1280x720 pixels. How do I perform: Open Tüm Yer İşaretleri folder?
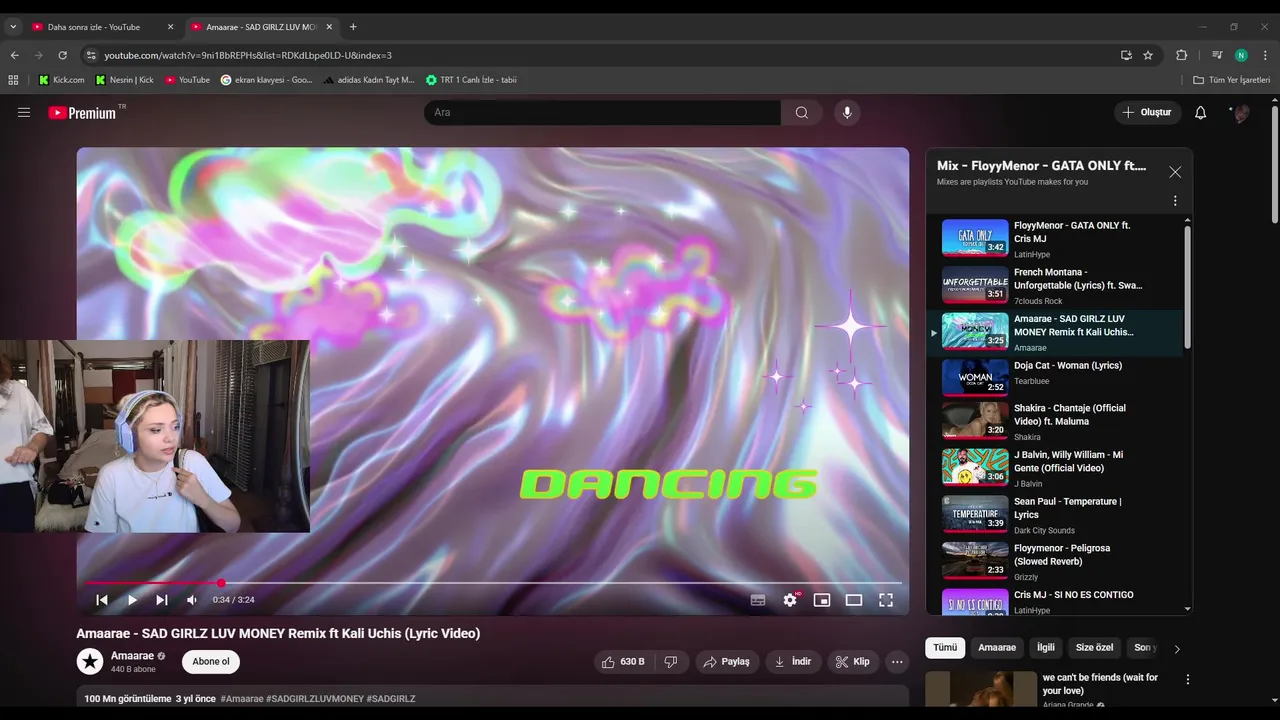tap(1232, 80)
